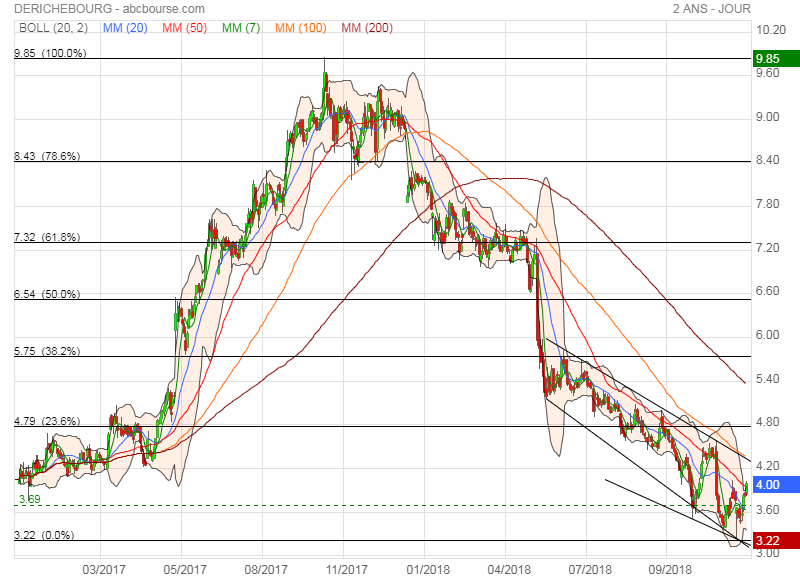Image resolution: width=800 pixels, height=580 pixels.
Task: Click the 7.80 price axis value
Action: (768, 204)
